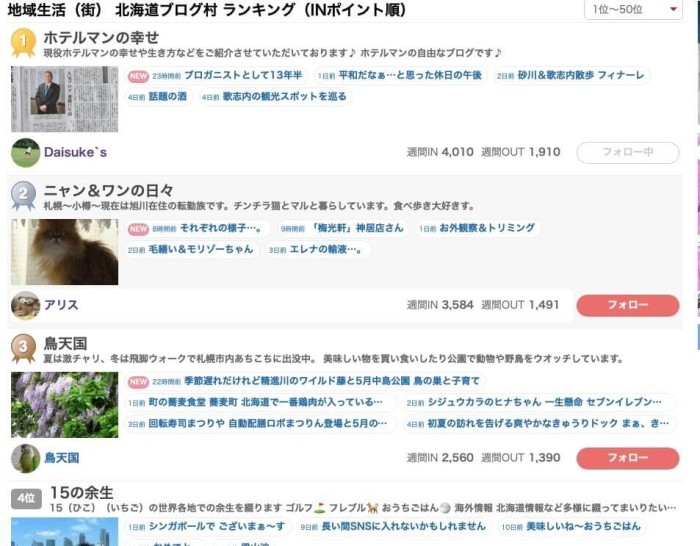Follow アリス with the red フォロー button
This screenshot has width=700, height=546.
tap(628, 305)
